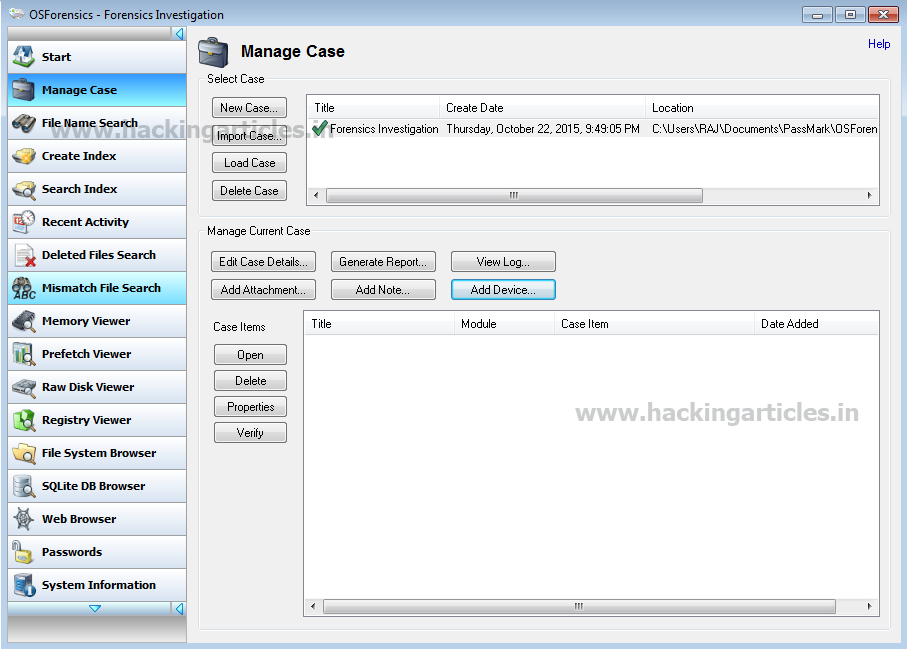
Task: Click the File System Browser folder icon
Action: tap(24, 453)
